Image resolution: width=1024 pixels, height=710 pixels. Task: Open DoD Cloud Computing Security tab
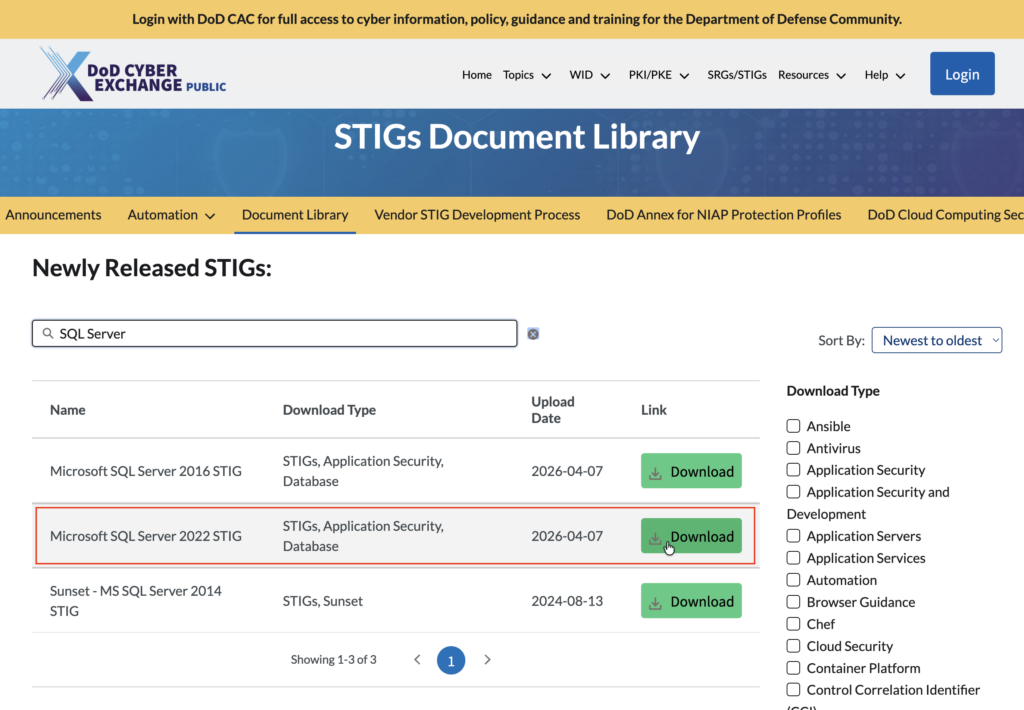coord(945,215)
